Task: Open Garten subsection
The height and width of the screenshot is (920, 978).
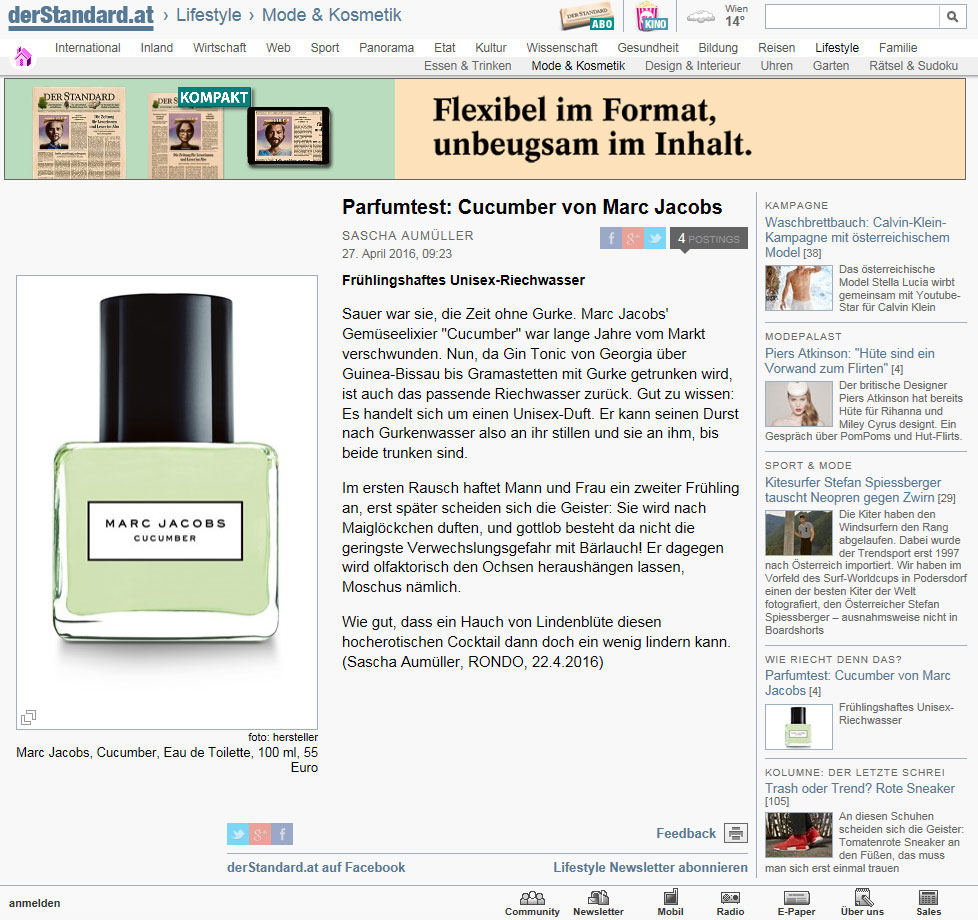Action: pos(831,65)
